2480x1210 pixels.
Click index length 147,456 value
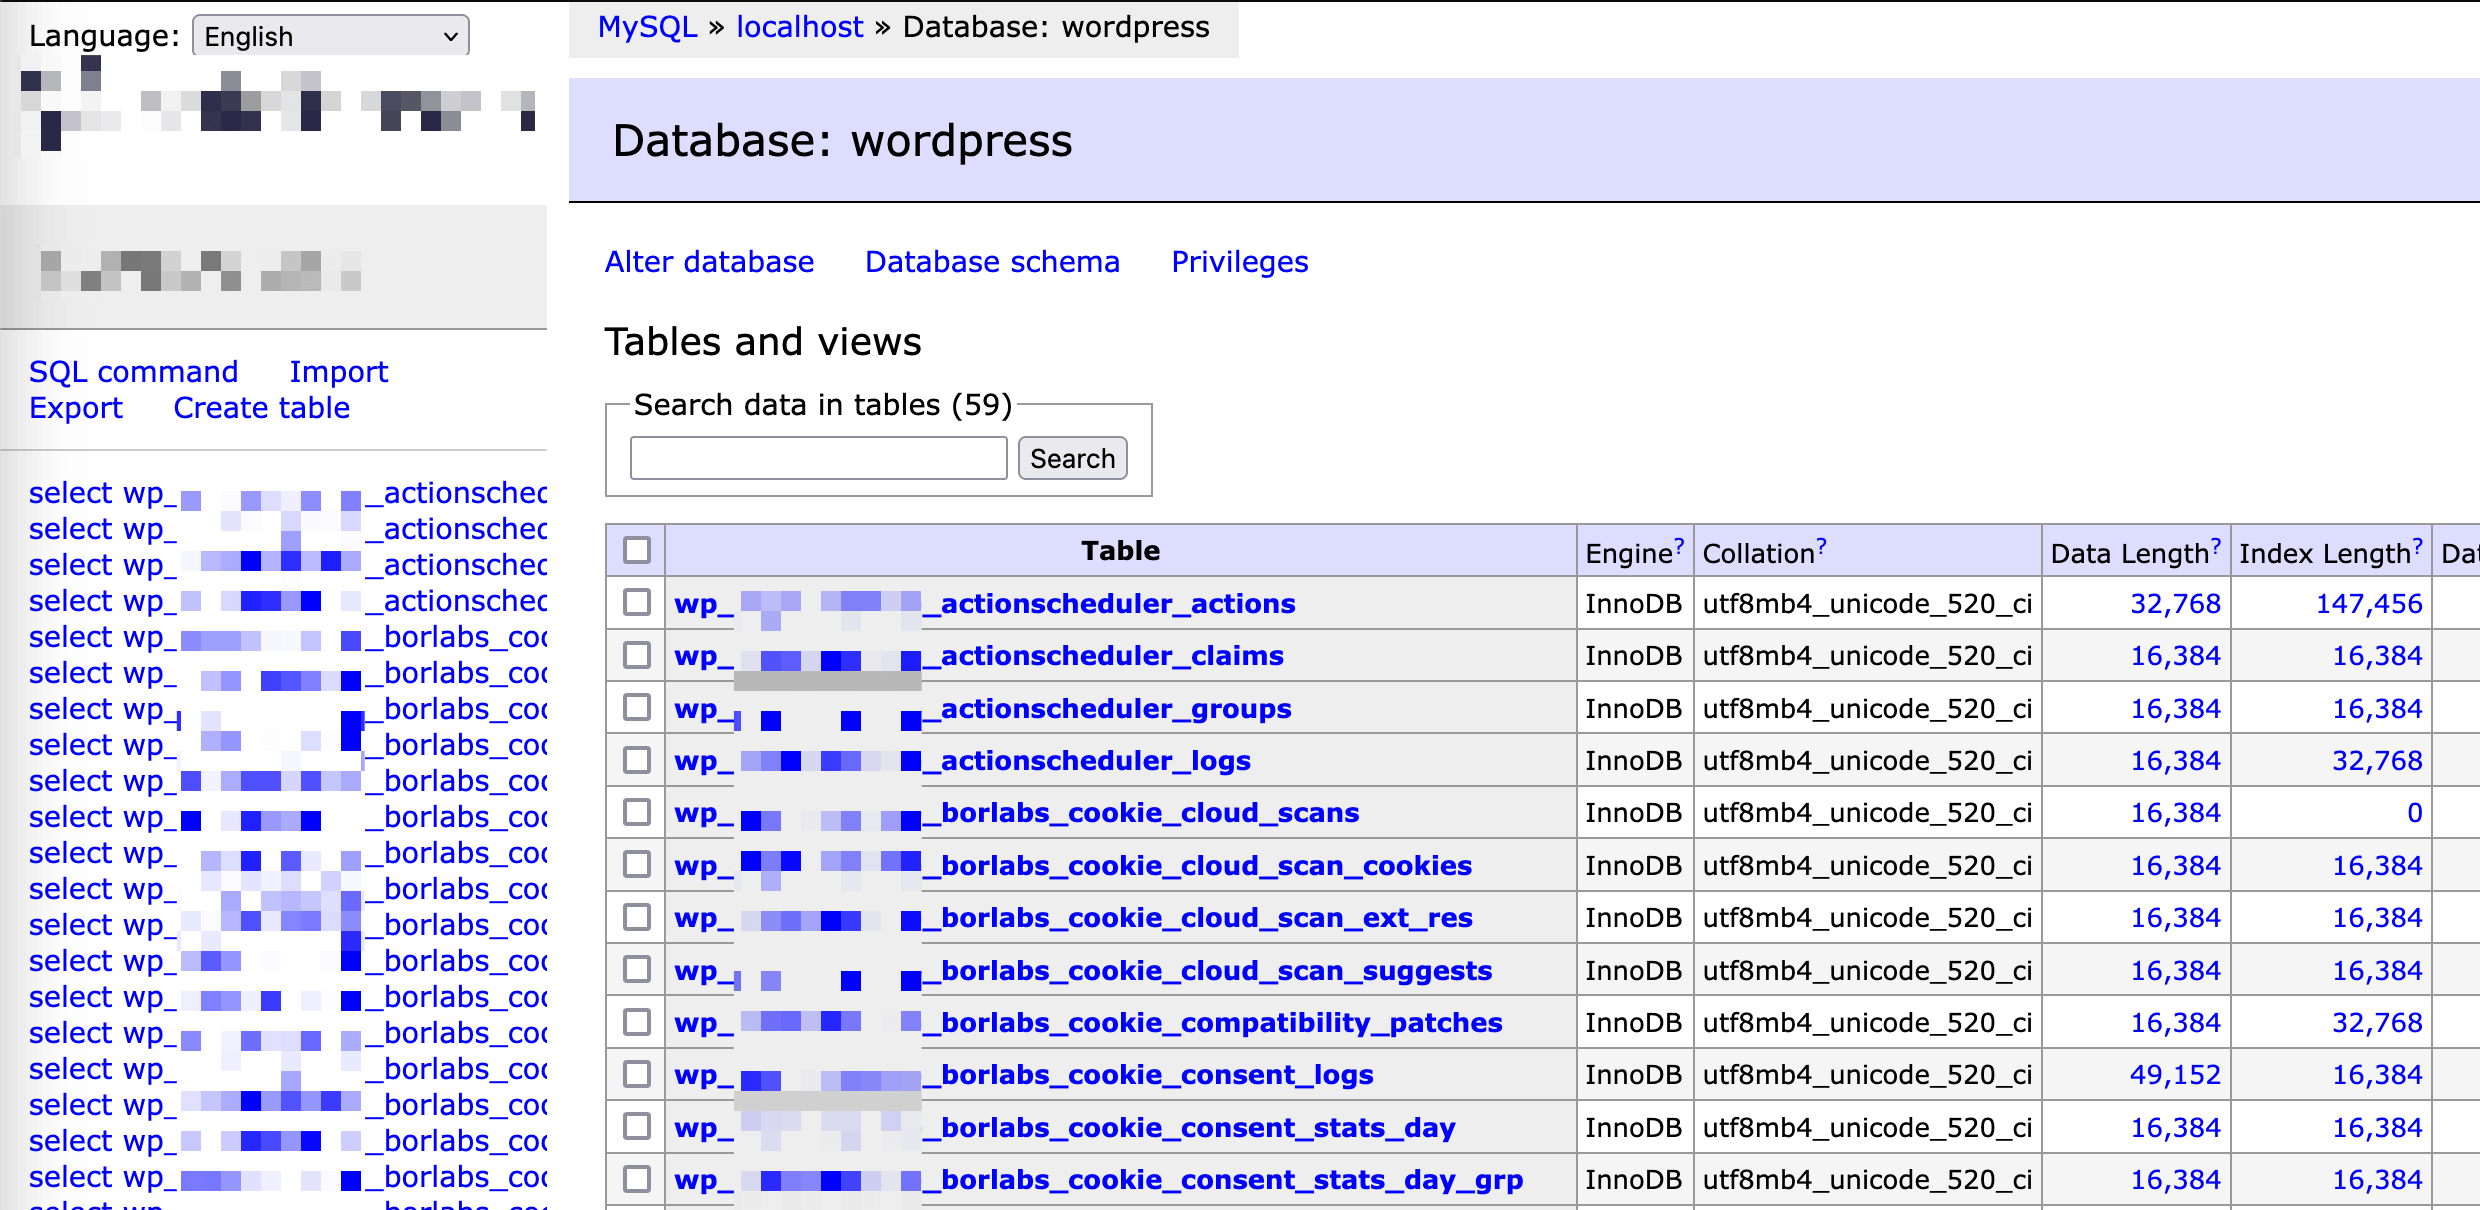(2369, 604)
